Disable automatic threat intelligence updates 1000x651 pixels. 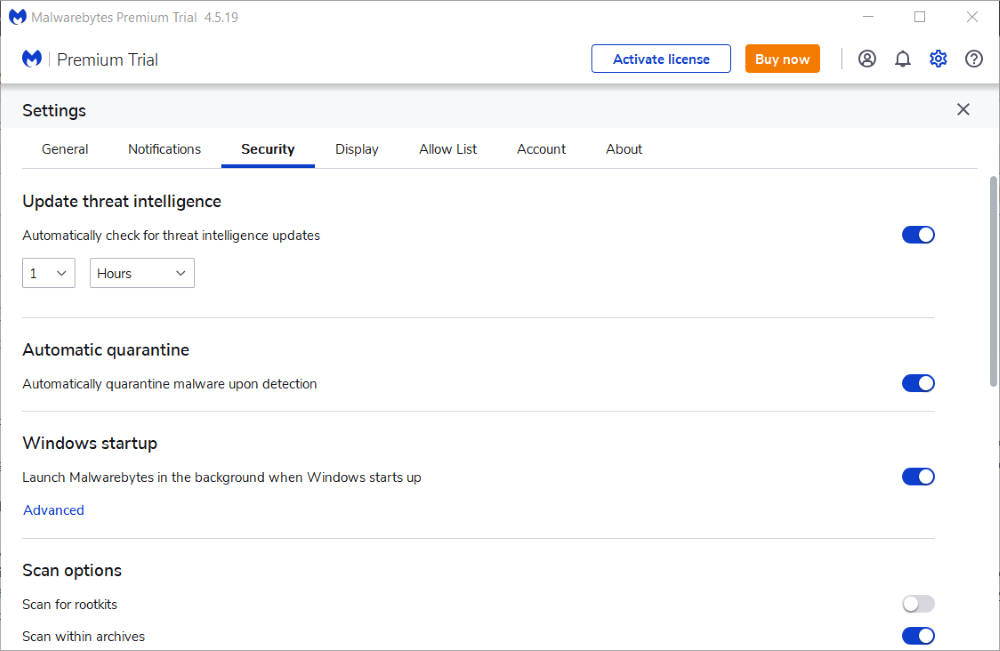click(918, 235)
